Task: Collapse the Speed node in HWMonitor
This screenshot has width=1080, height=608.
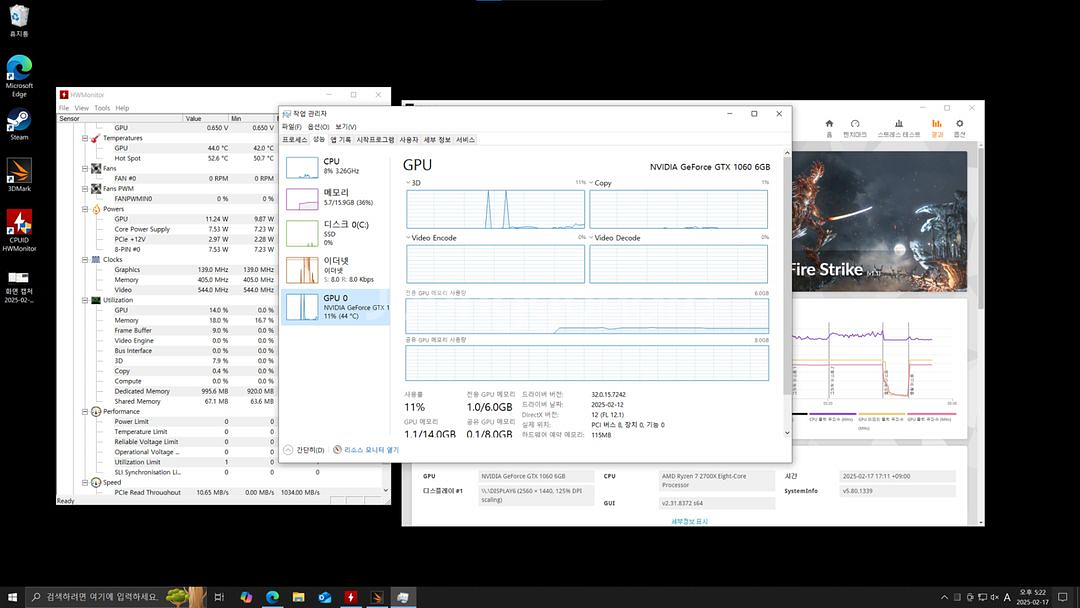Action: click(x=85, y=483)
